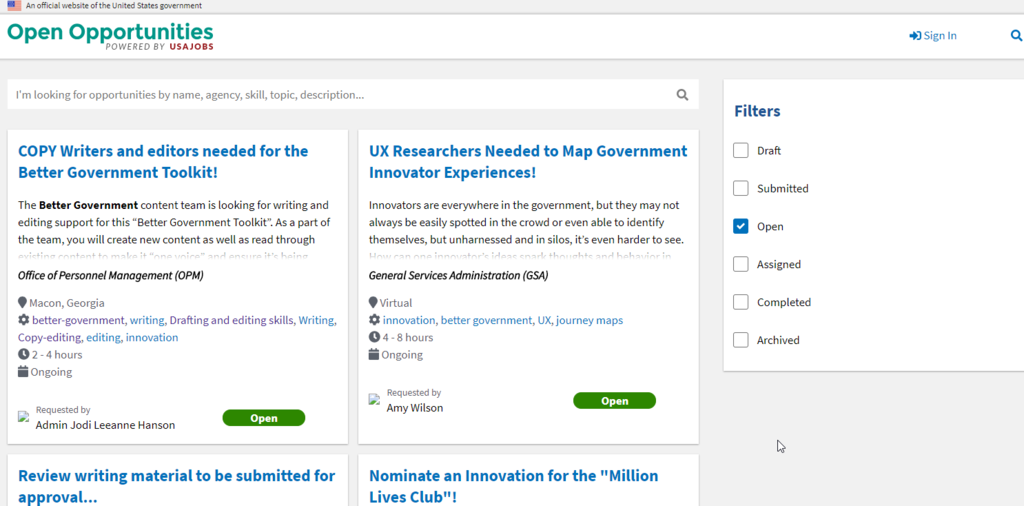Viewport: 1024px width, 506px height.
Task: Click Admin Jodi Leeanne Hanson avatar image
Action: tap(24, 417)
